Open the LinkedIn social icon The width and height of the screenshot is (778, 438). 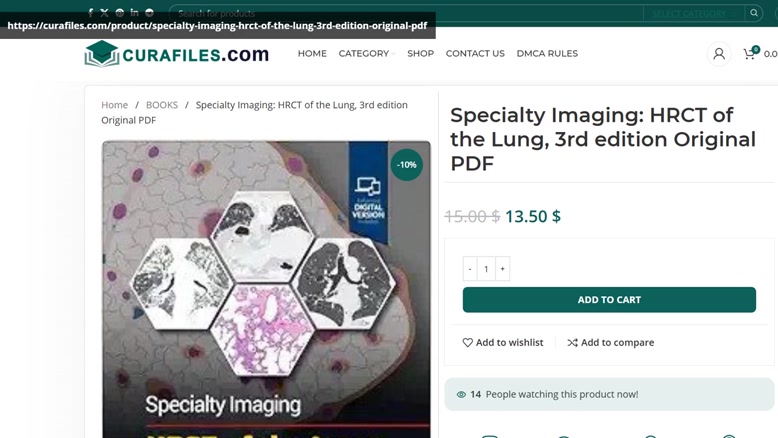[134, 13]
